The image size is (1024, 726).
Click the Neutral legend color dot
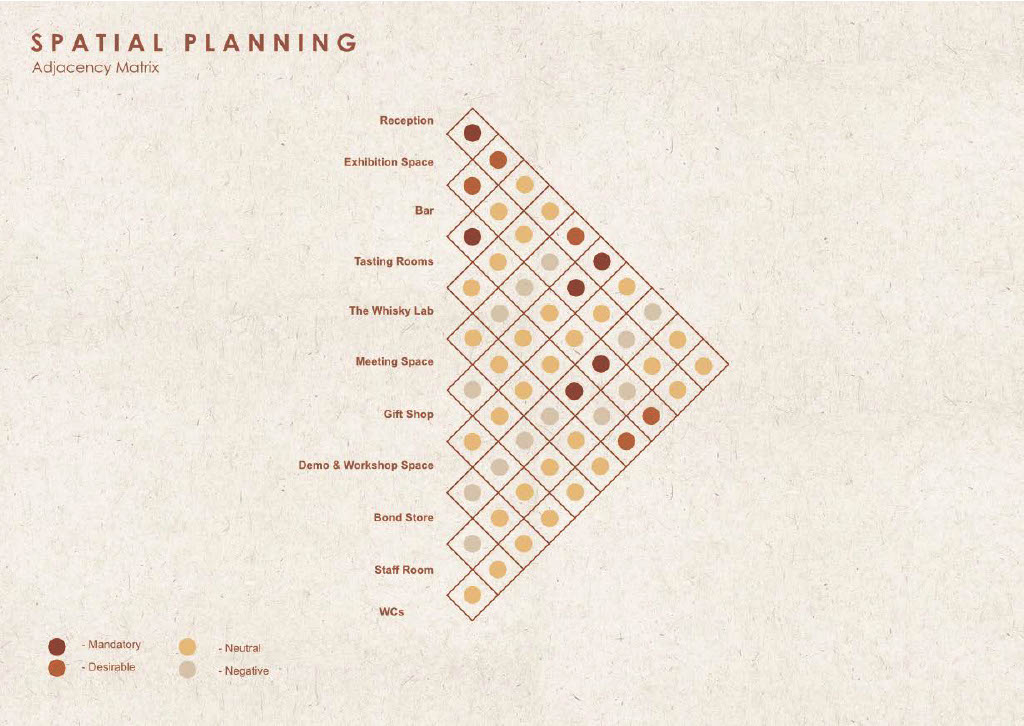[187, 647]
